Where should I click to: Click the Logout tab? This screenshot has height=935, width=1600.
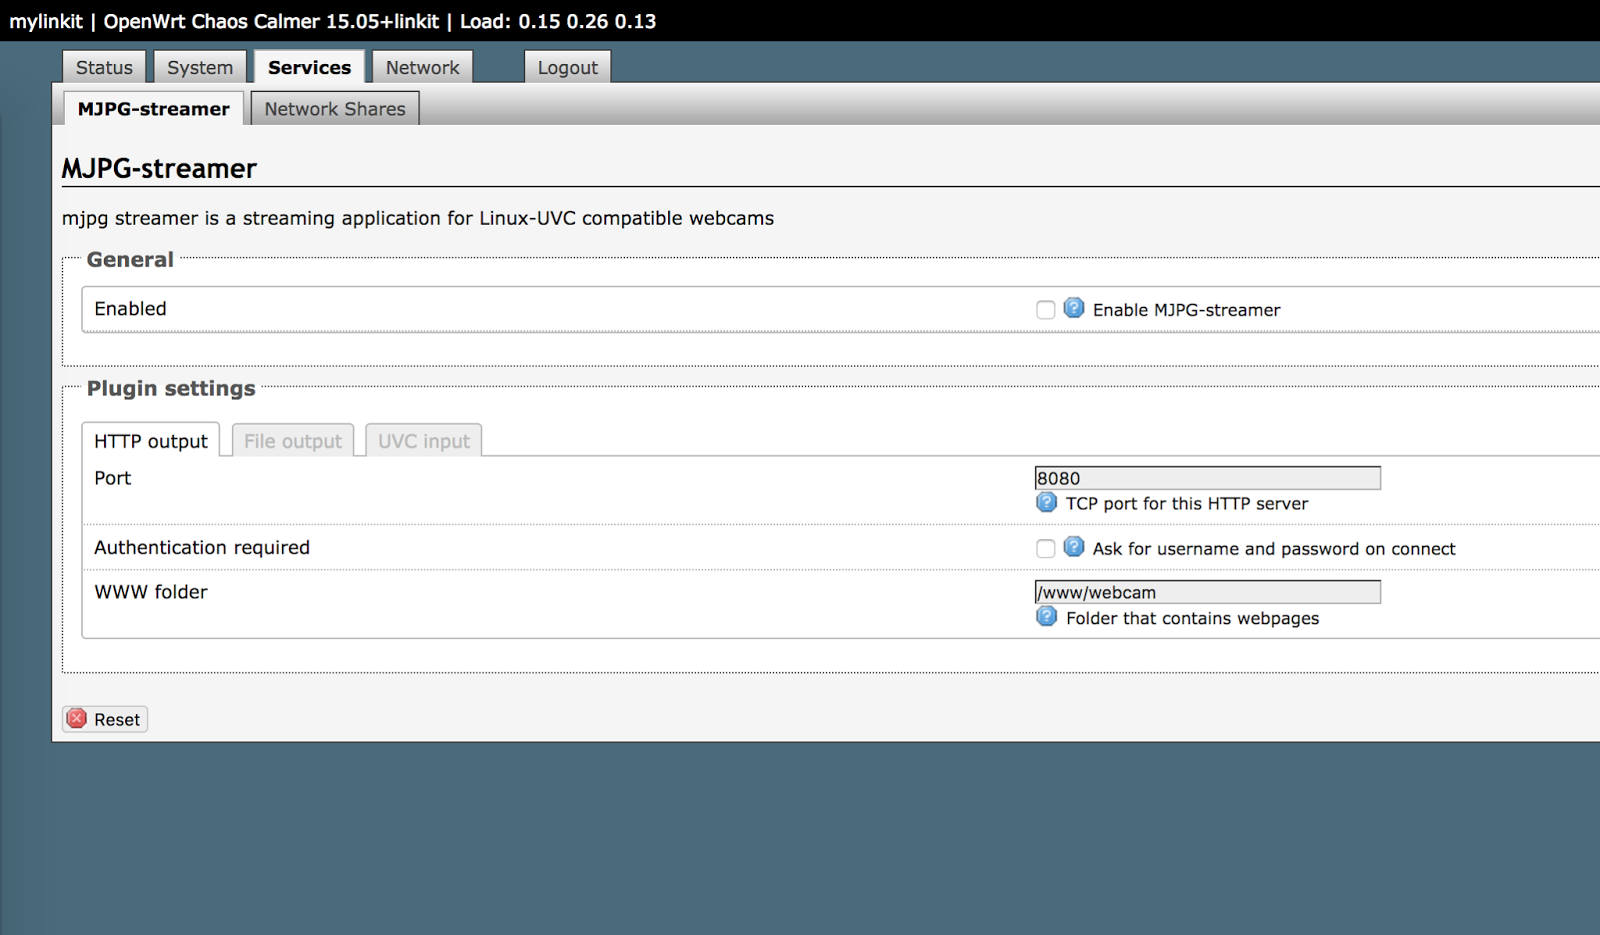[x=567, y=67]
